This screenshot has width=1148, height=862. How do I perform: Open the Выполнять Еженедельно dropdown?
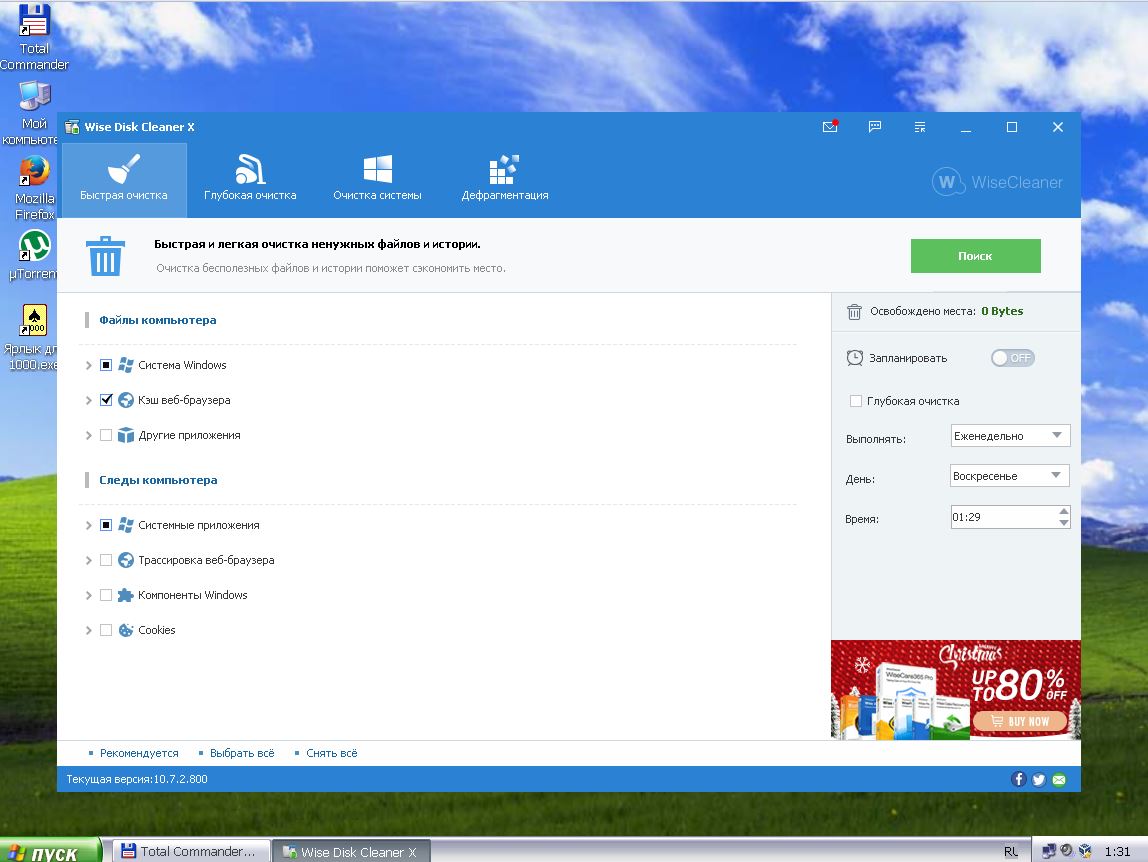(1010, 436)
